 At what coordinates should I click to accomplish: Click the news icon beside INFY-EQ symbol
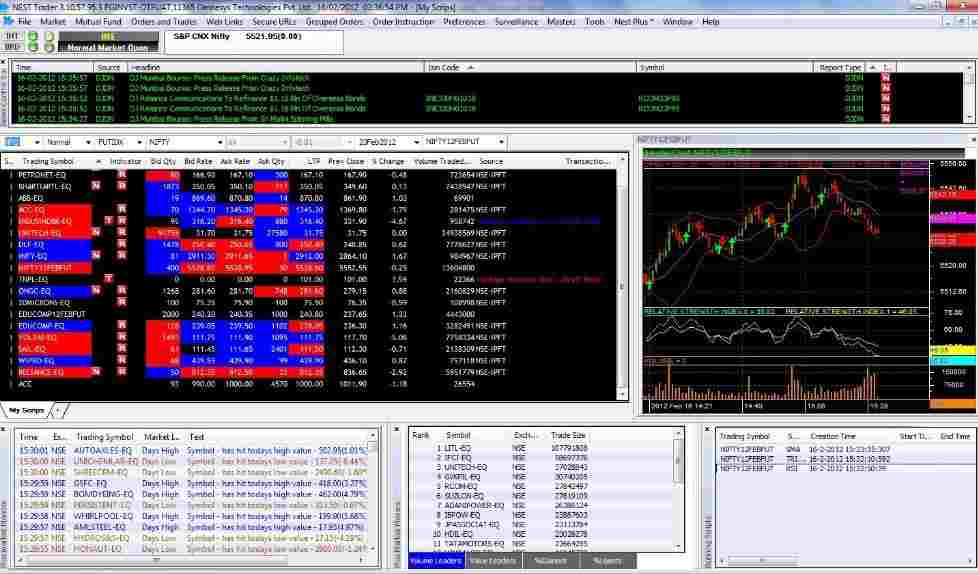coord(96,256)
